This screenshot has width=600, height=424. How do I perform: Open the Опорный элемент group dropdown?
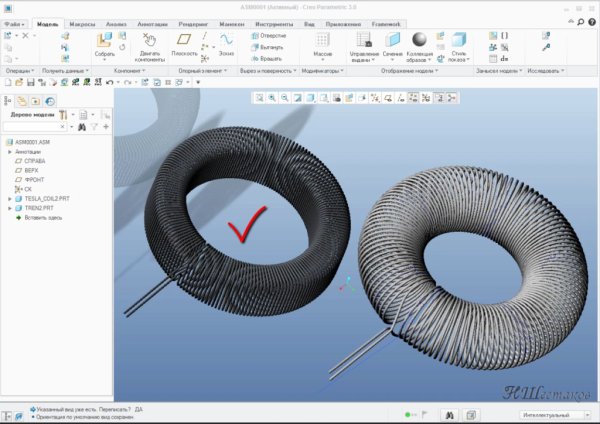click(x=203, y=71)
